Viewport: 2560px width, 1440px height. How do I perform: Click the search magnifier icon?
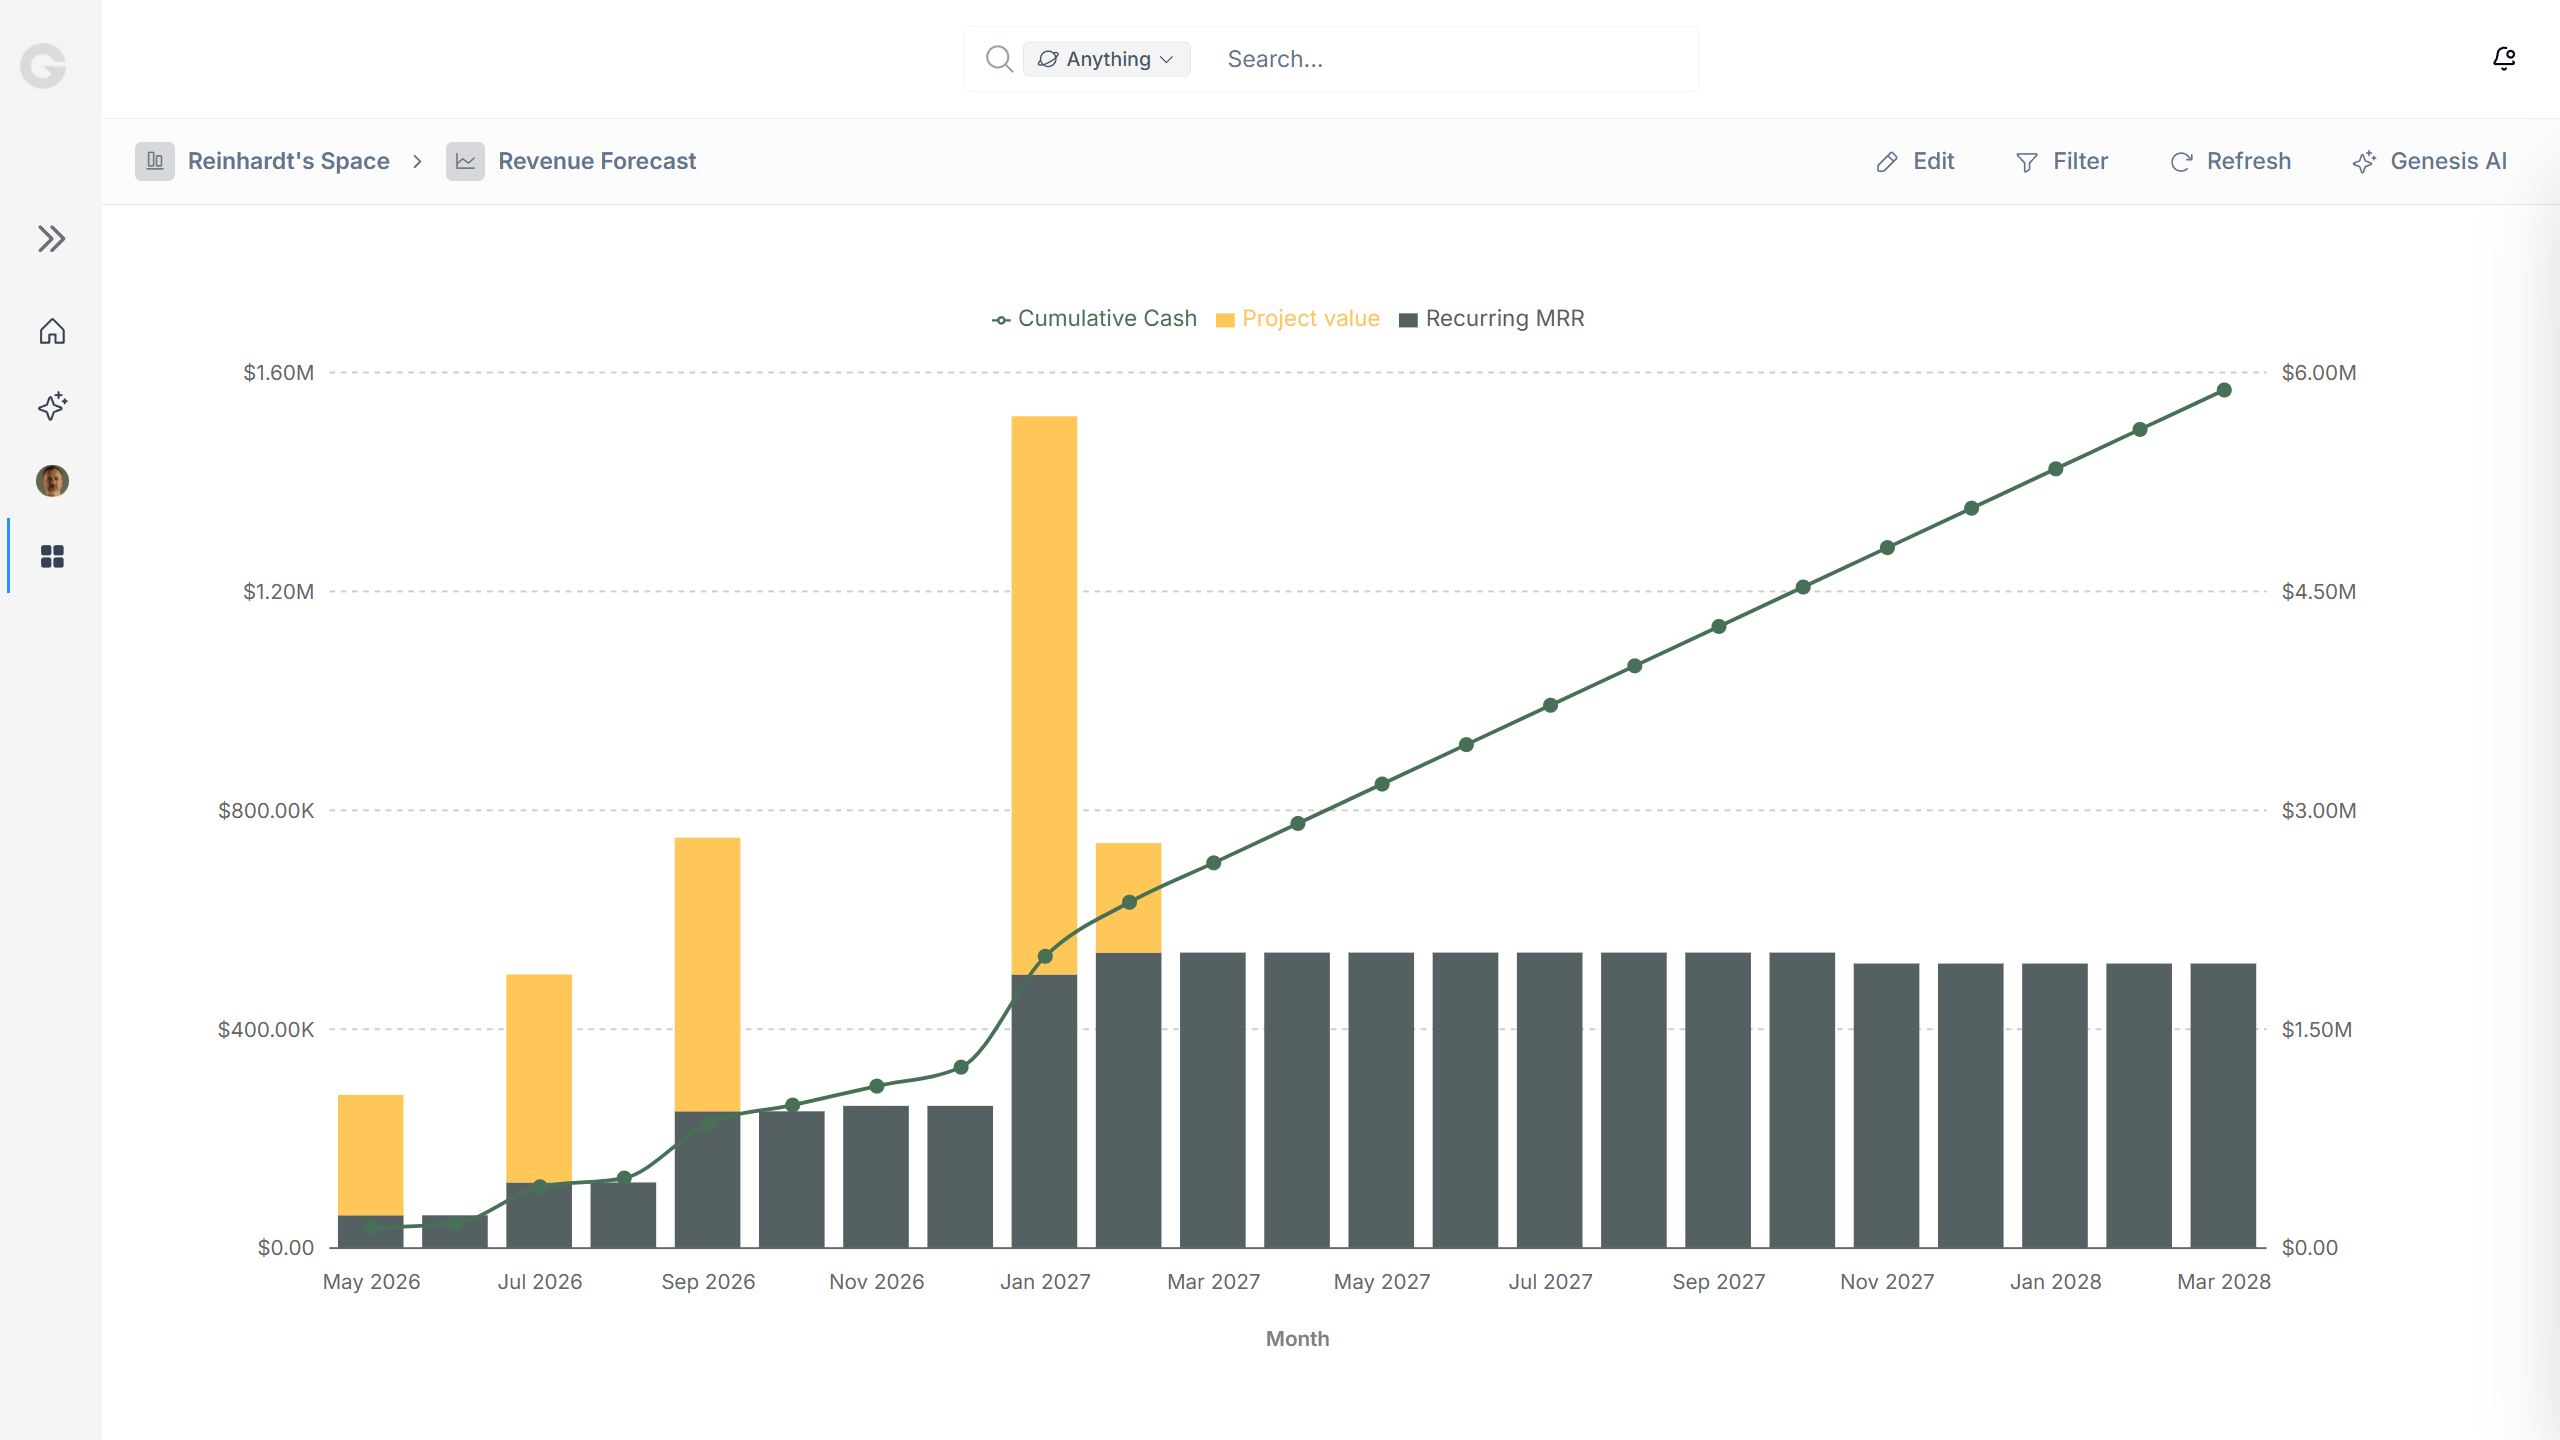pos(999,59)
